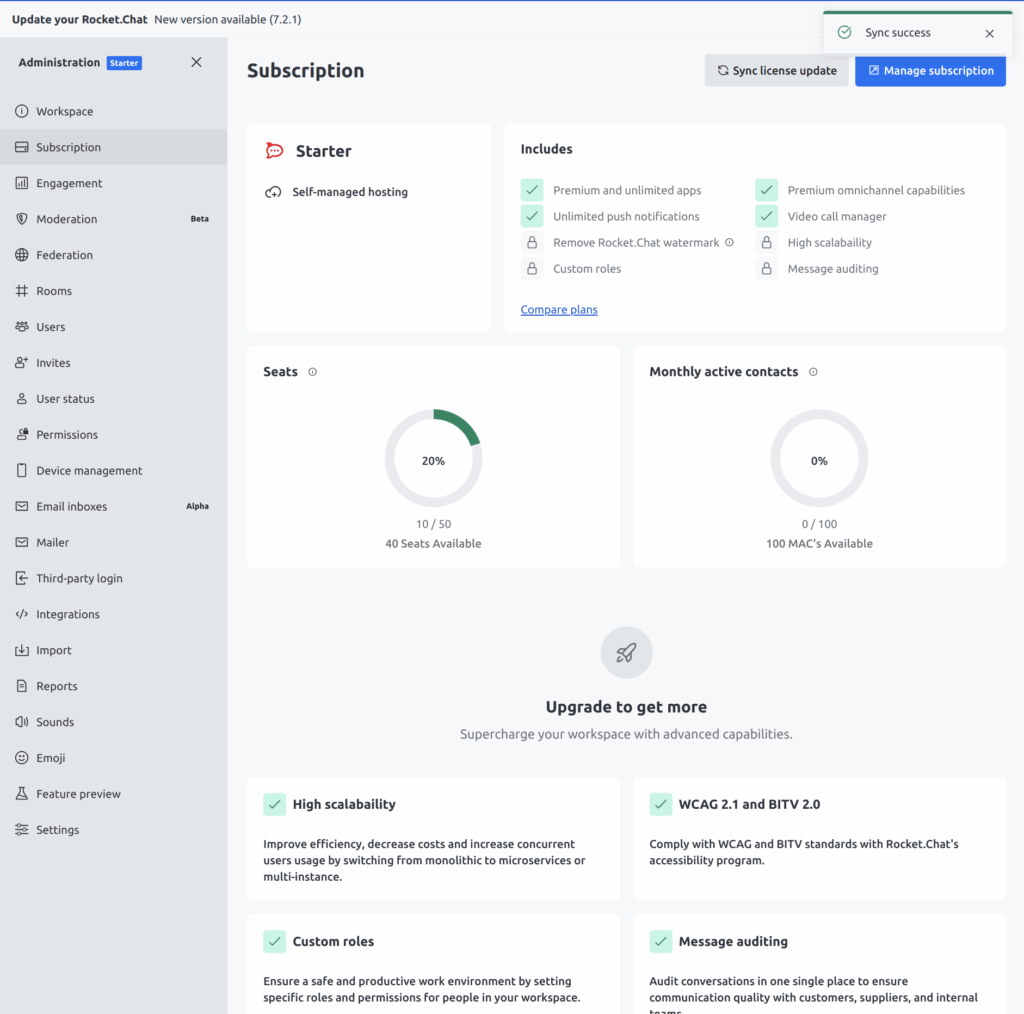
Task: Click checkmark on Message auditing upgrade card
Action: (x=660, y=941)
